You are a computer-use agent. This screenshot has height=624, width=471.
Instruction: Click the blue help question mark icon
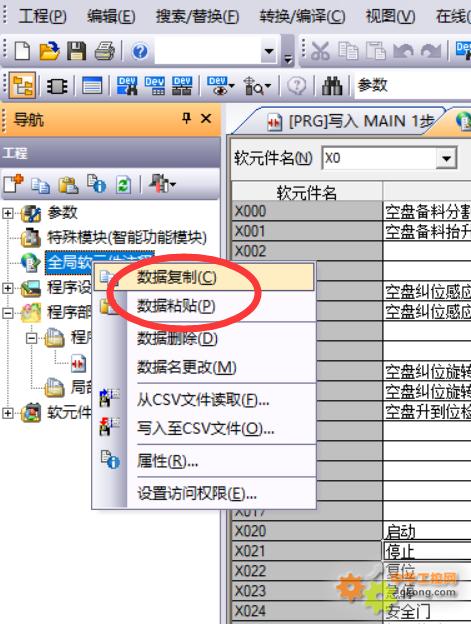point(140,51)
